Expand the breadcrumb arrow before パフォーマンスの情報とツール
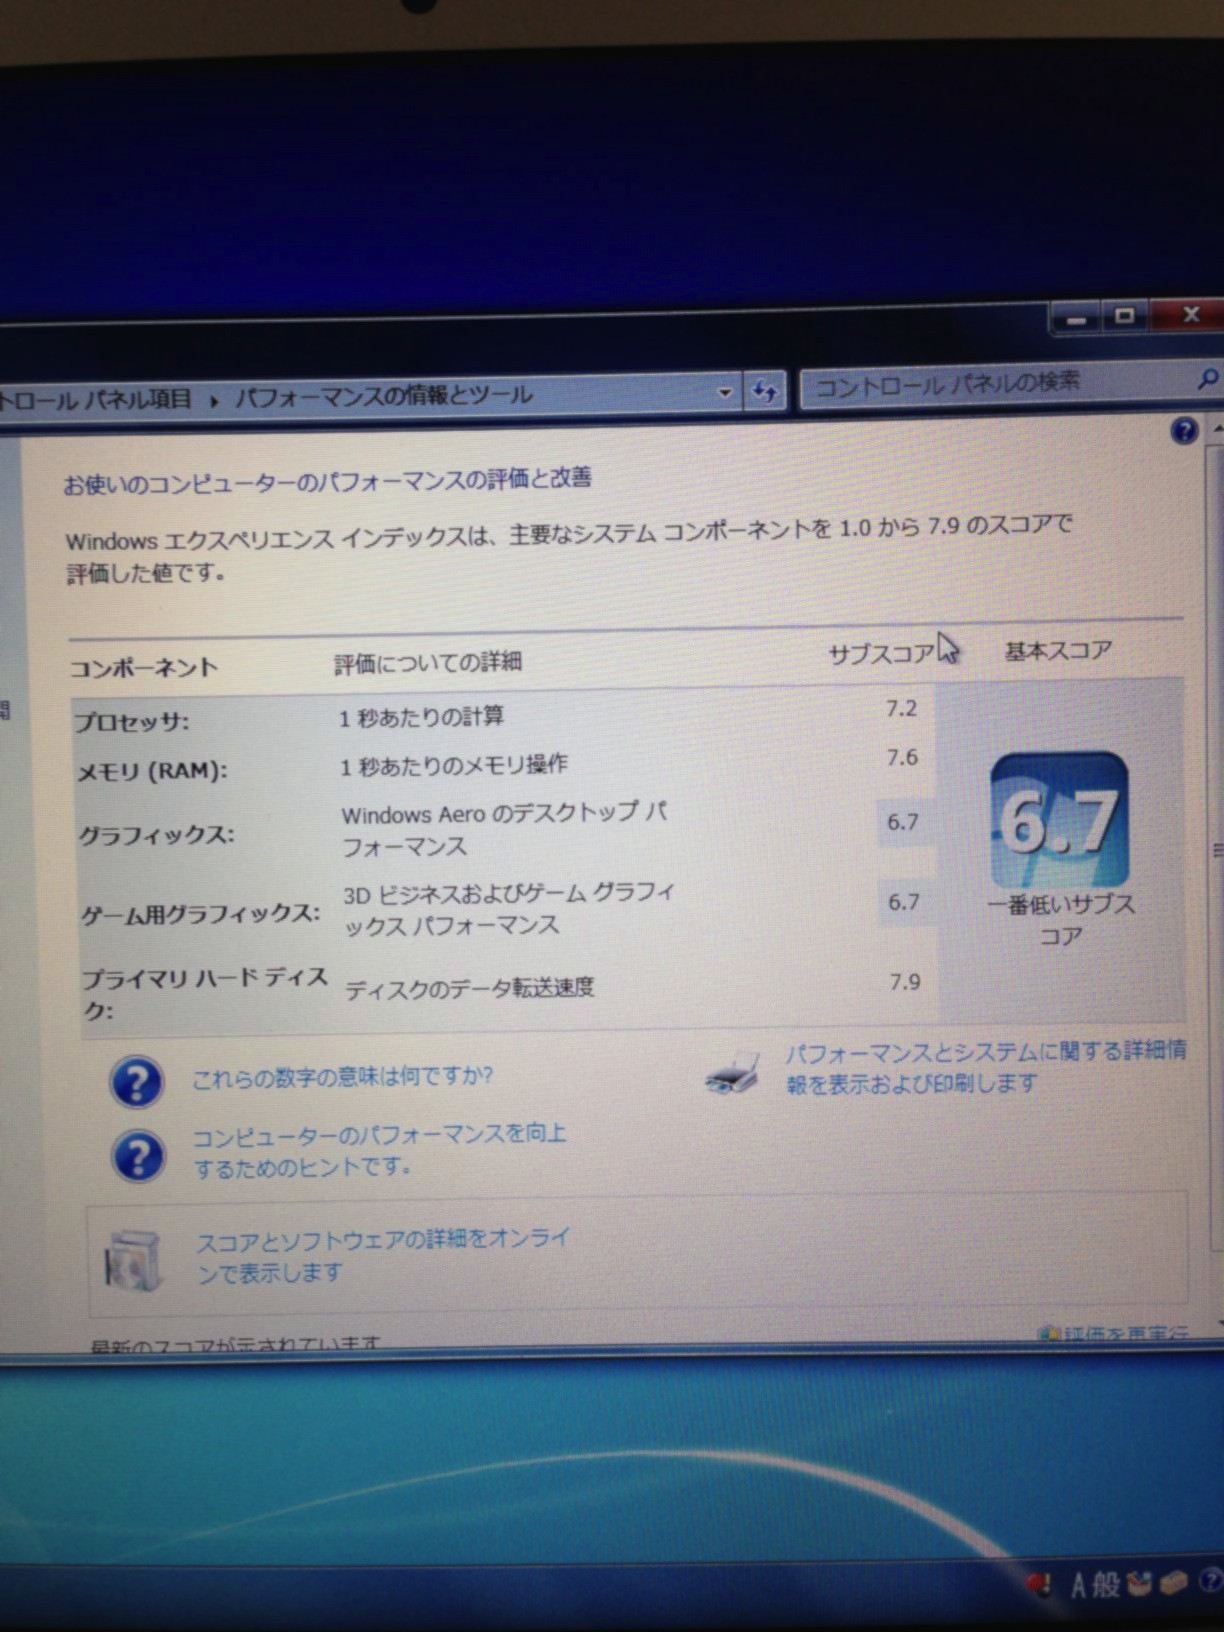The image size is (1224, 1632). tap(214, 399)
